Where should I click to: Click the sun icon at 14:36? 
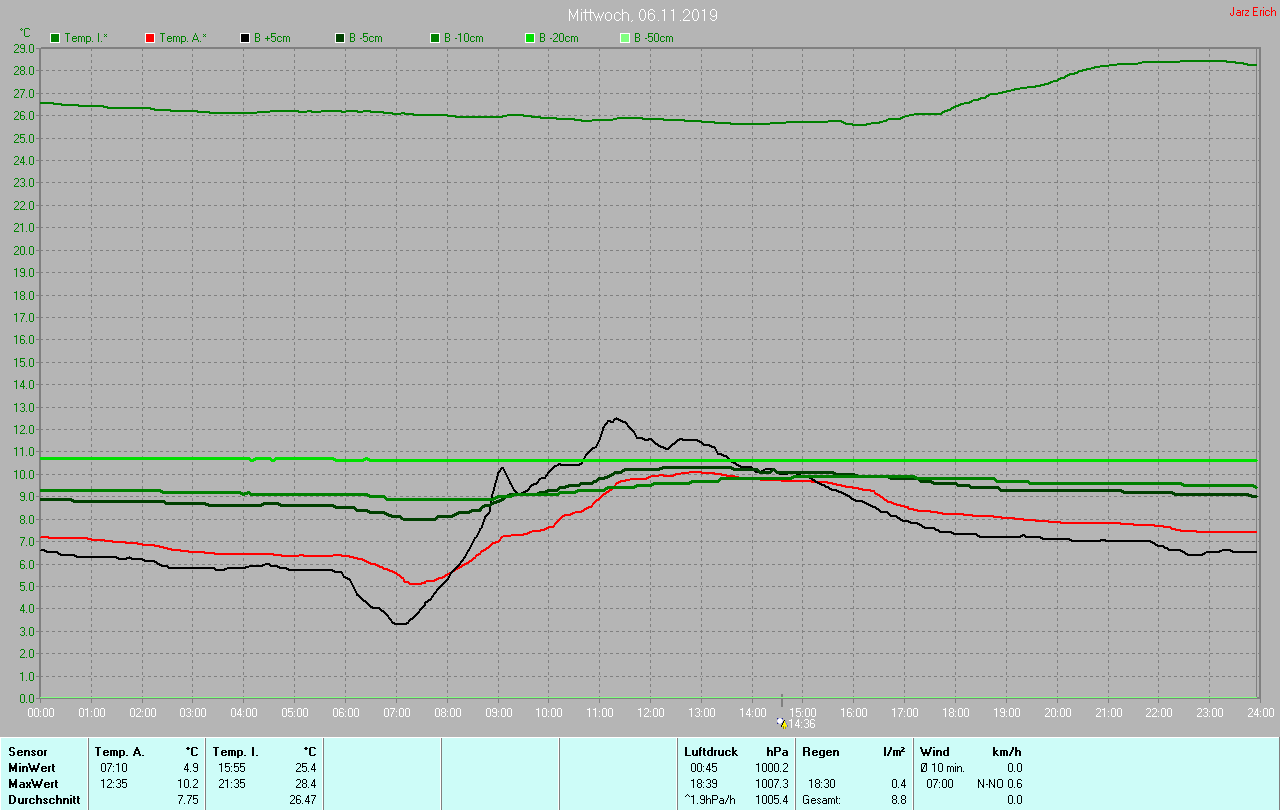[x=782, y=722]
